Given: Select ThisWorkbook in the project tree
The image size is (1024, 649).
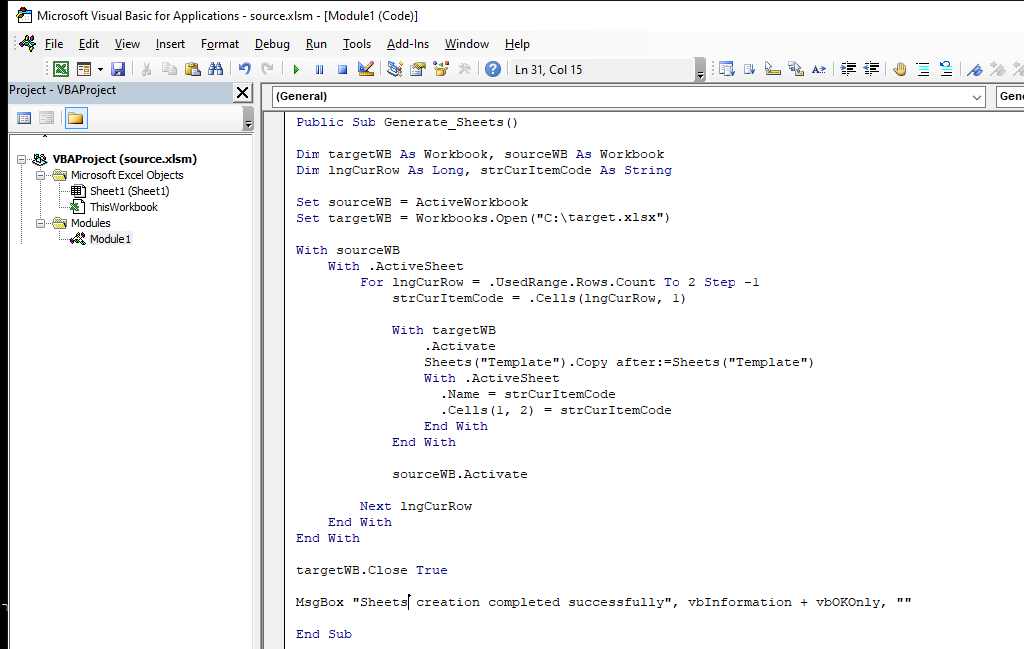Looking at the screenshot, I should pyautogui.click(x=123, y=207).
